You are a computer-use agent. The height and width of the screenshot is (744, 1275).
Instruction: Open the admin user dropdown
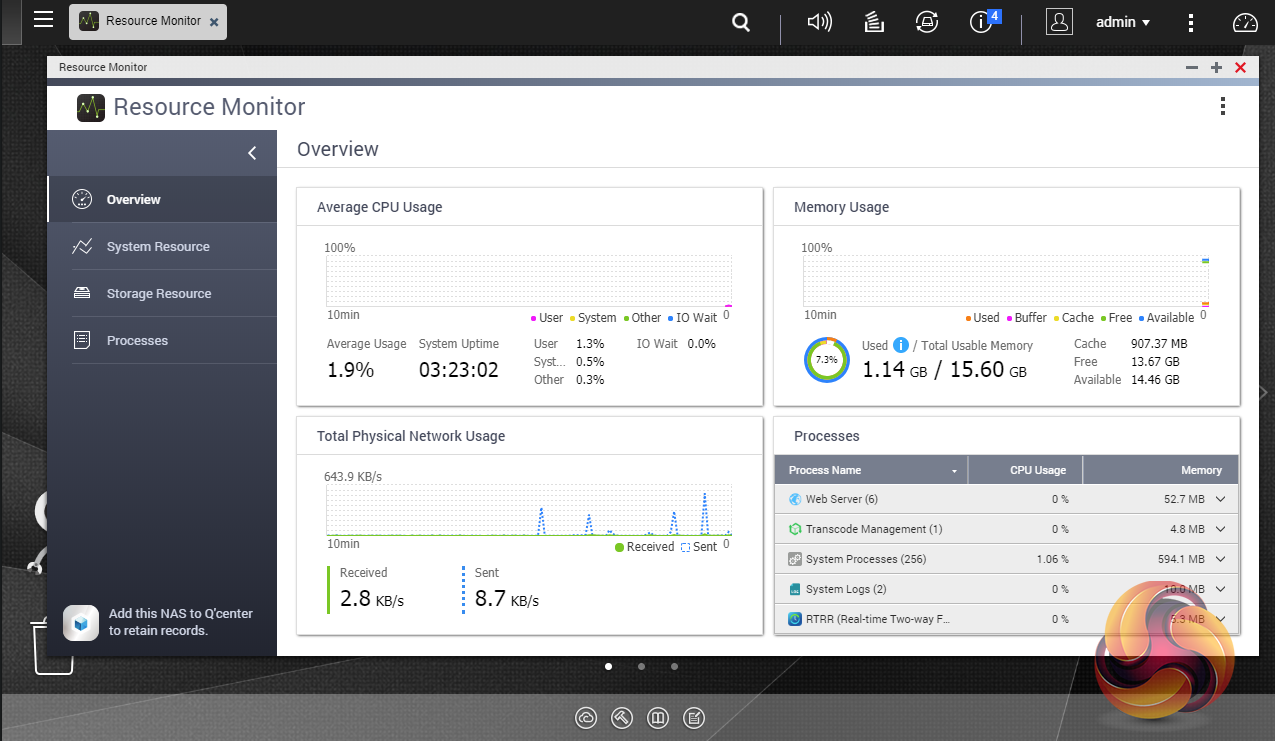tap(1122, 22)
